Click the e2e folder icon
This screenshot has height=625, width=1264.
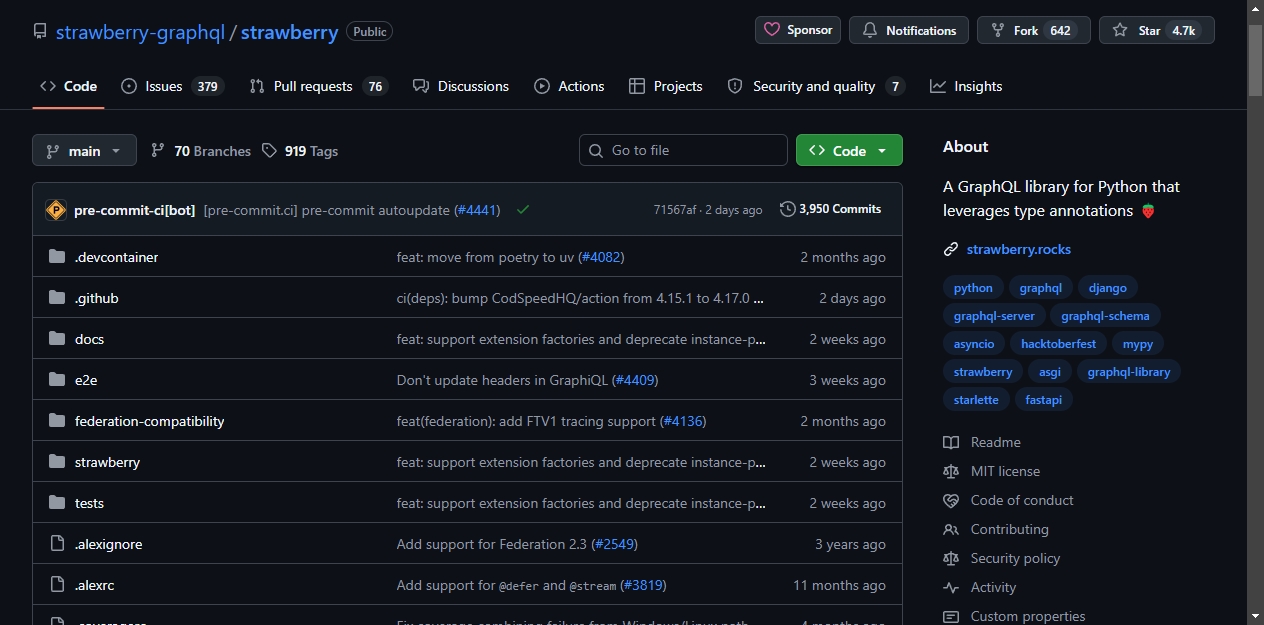[57, 380]
